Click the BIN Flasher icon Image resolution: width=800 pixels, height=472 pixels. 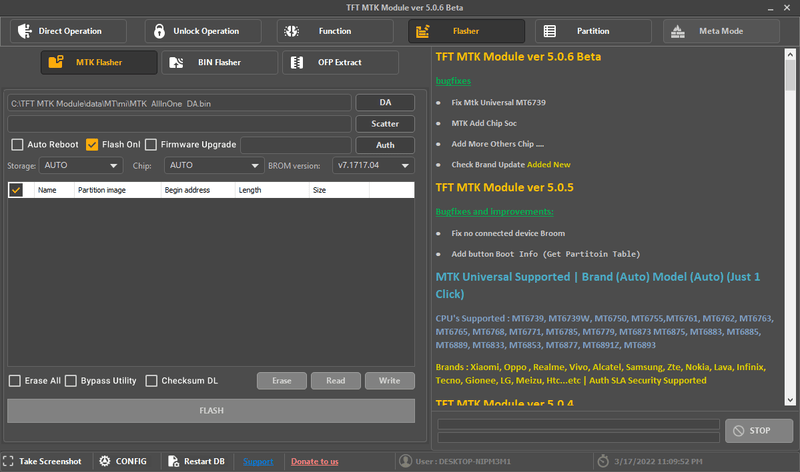coord(176,62)
